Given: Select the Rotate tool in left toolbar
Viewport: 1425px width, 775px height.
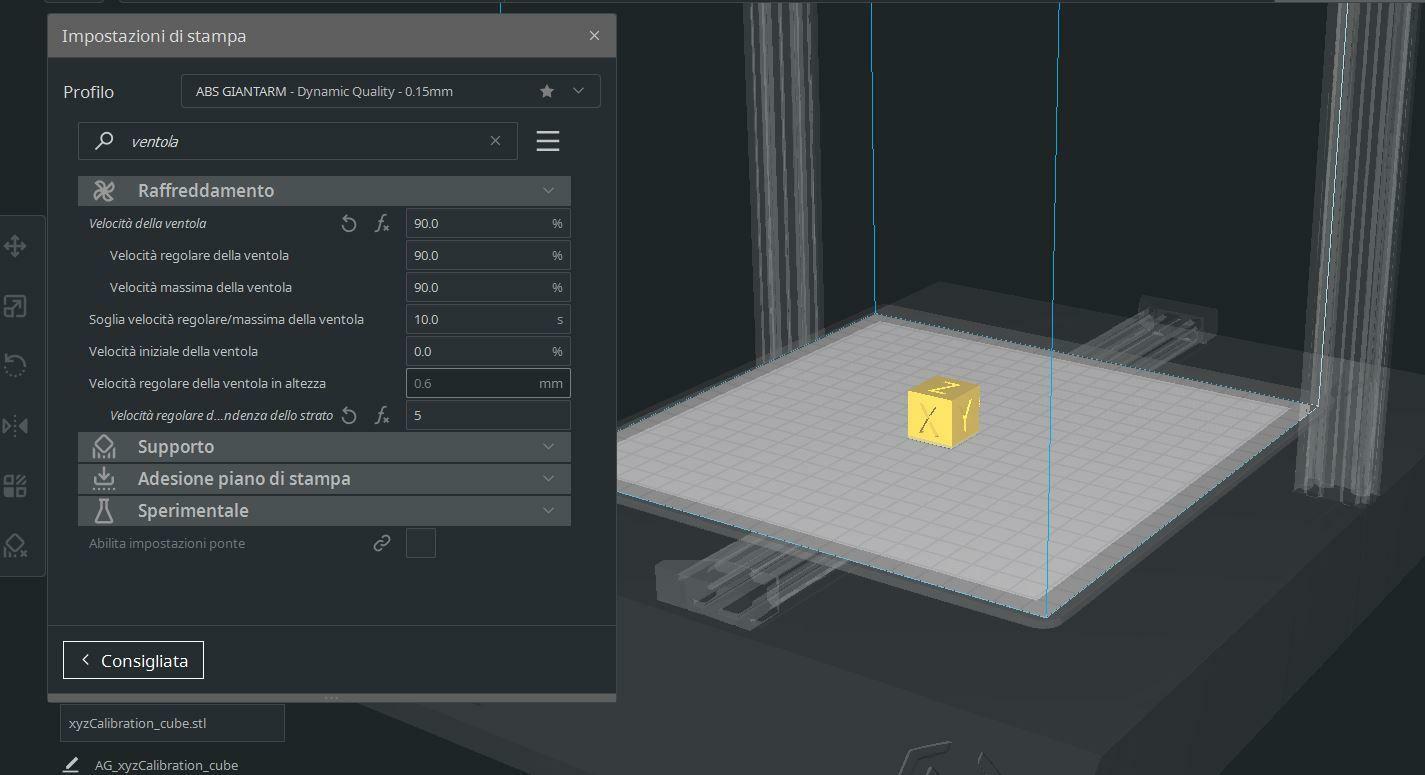Looking at the screenshot, I should [x=15, y=366].
